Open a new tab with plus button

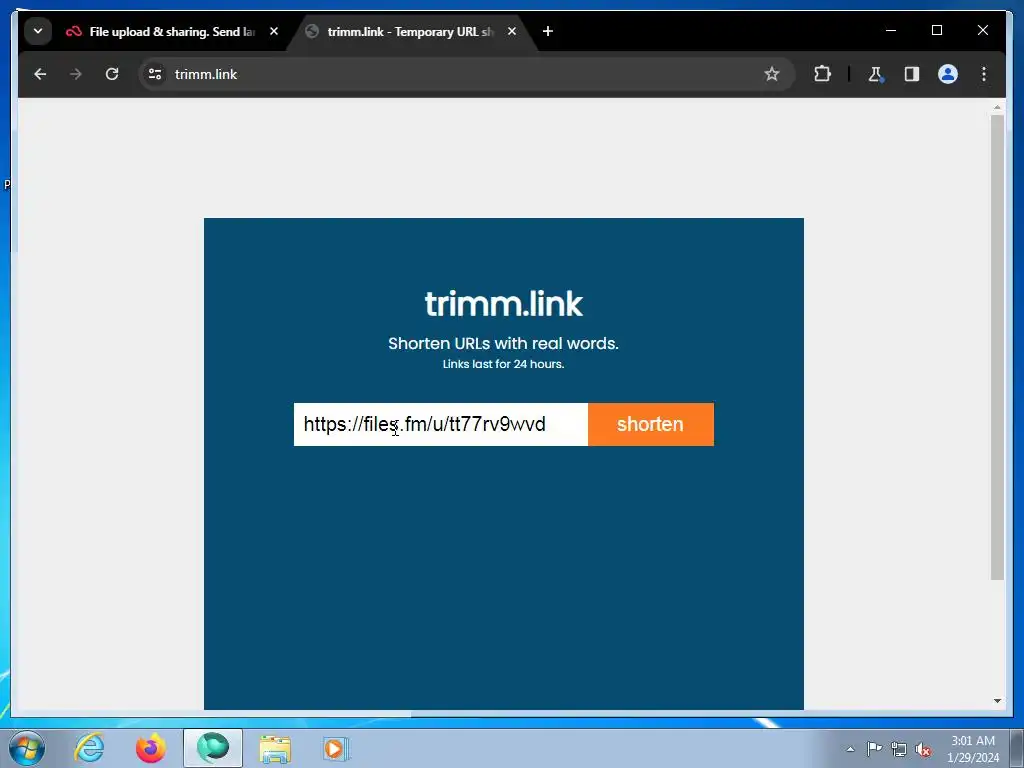(547, 31)
